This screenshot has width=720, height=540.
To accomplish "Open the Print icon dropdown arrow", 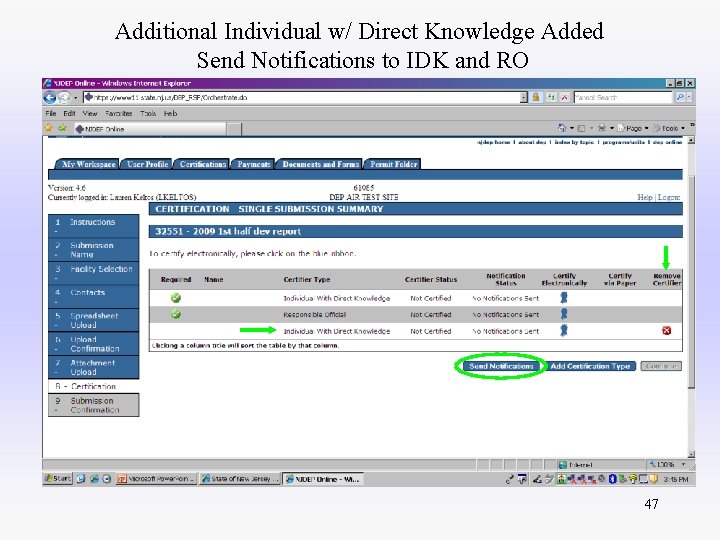I will (612, 129).
